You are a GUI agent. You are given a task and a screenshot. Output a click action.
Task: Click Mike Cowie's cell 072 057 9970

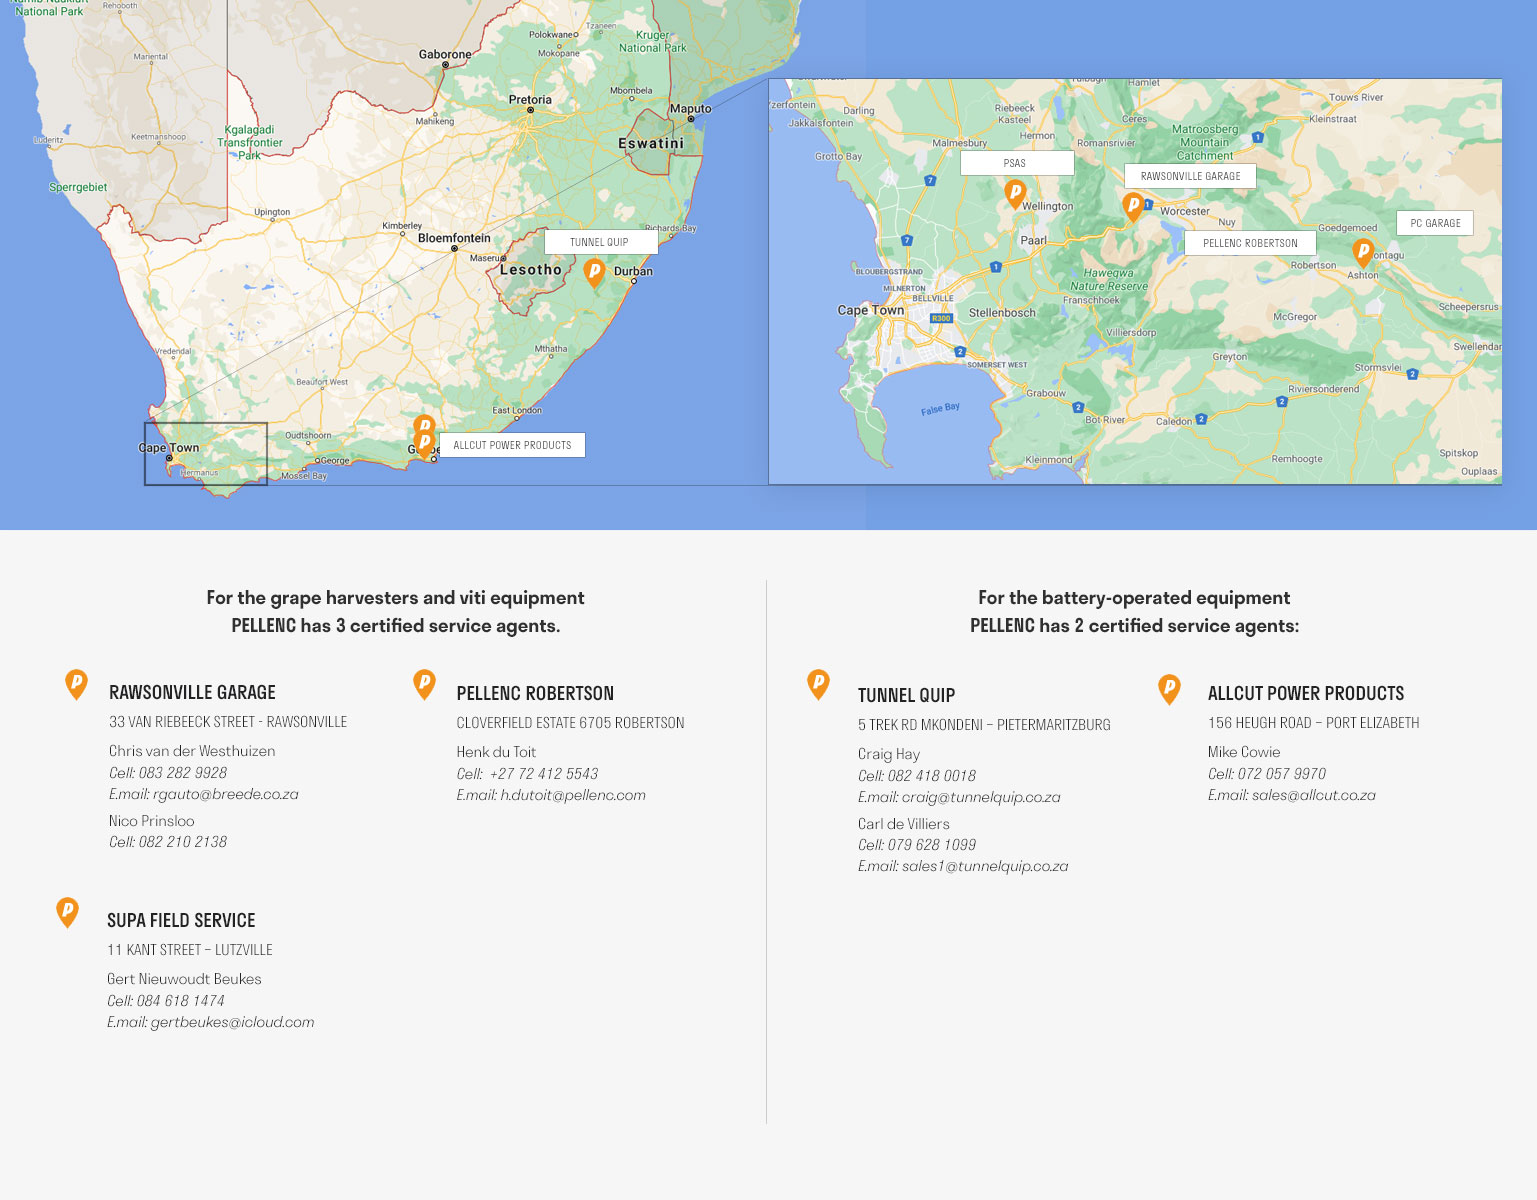(x=1282, y=774)
